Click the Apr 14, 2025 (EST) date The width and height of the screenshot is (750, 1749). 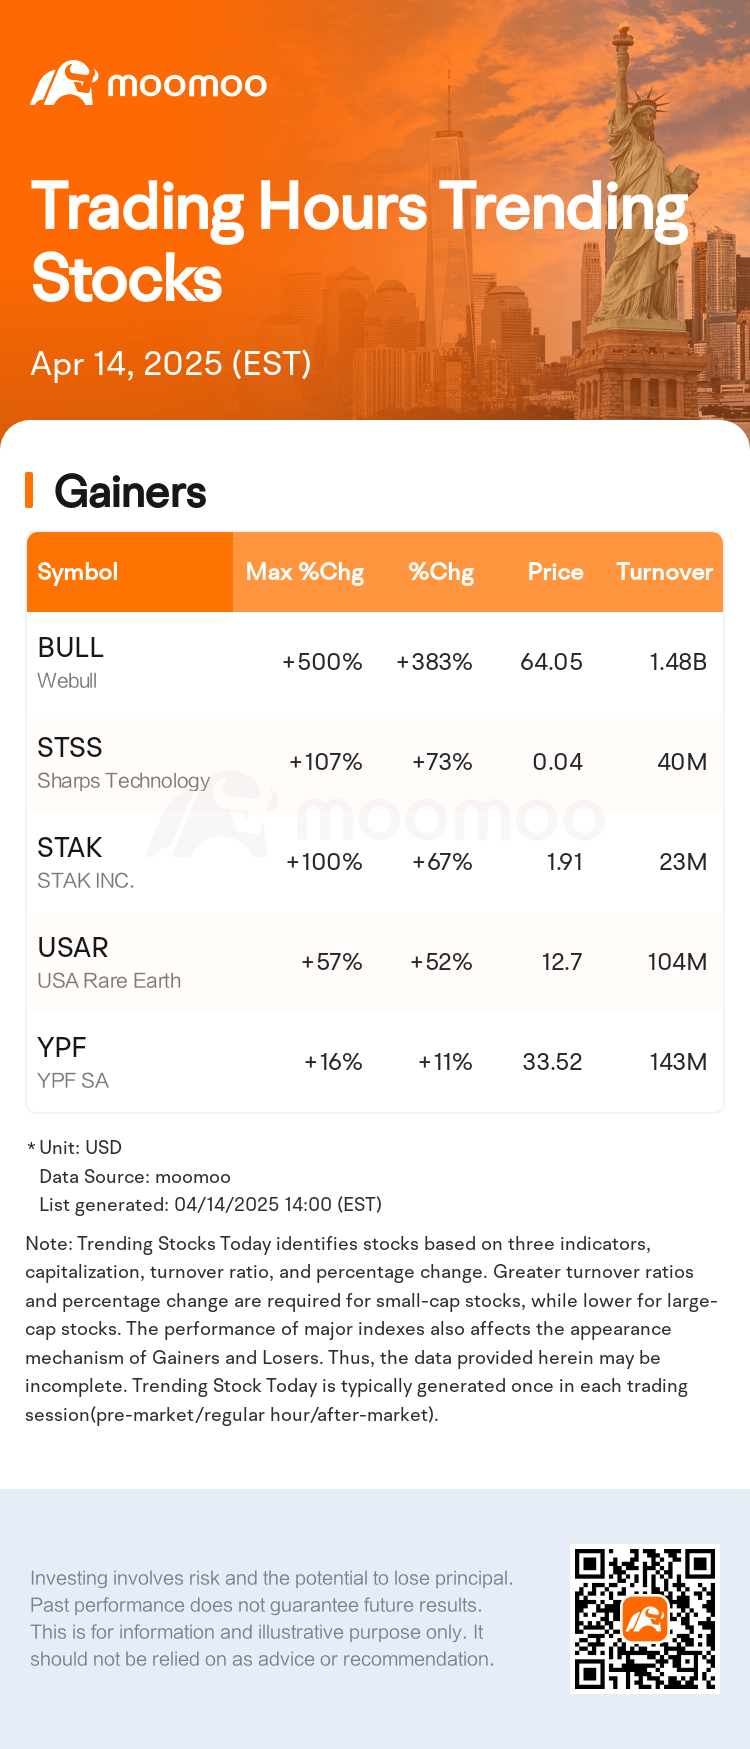click(x=171, y=364)
